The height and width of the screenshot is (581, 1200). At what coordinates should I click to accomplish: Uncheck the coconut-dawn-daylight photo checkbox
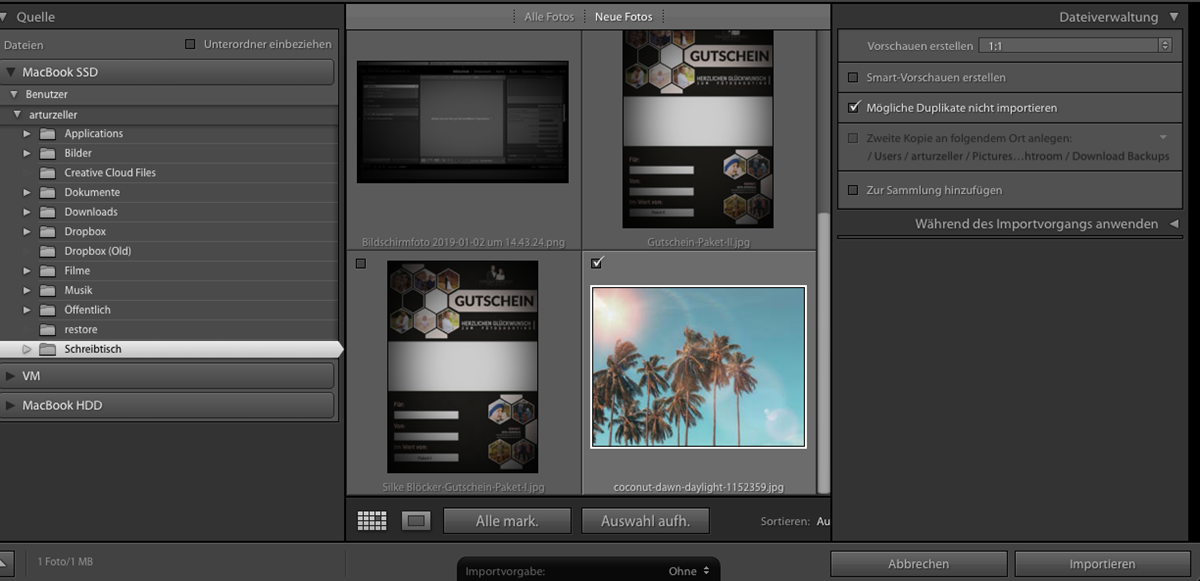click(x=597, y=263)
